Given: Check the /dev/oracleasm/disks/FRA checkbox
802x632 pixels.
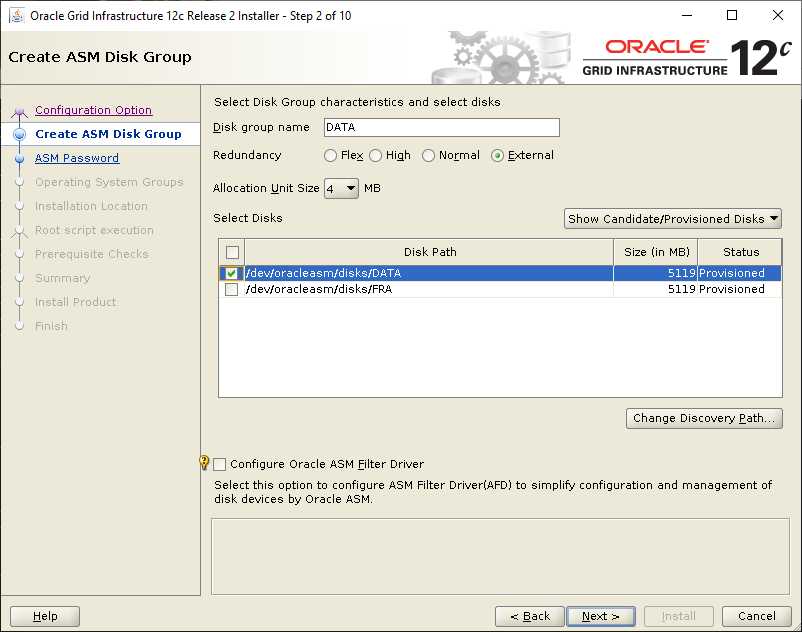Looking at the screenshot, I should pyautogui.click(x=231, y=289).
